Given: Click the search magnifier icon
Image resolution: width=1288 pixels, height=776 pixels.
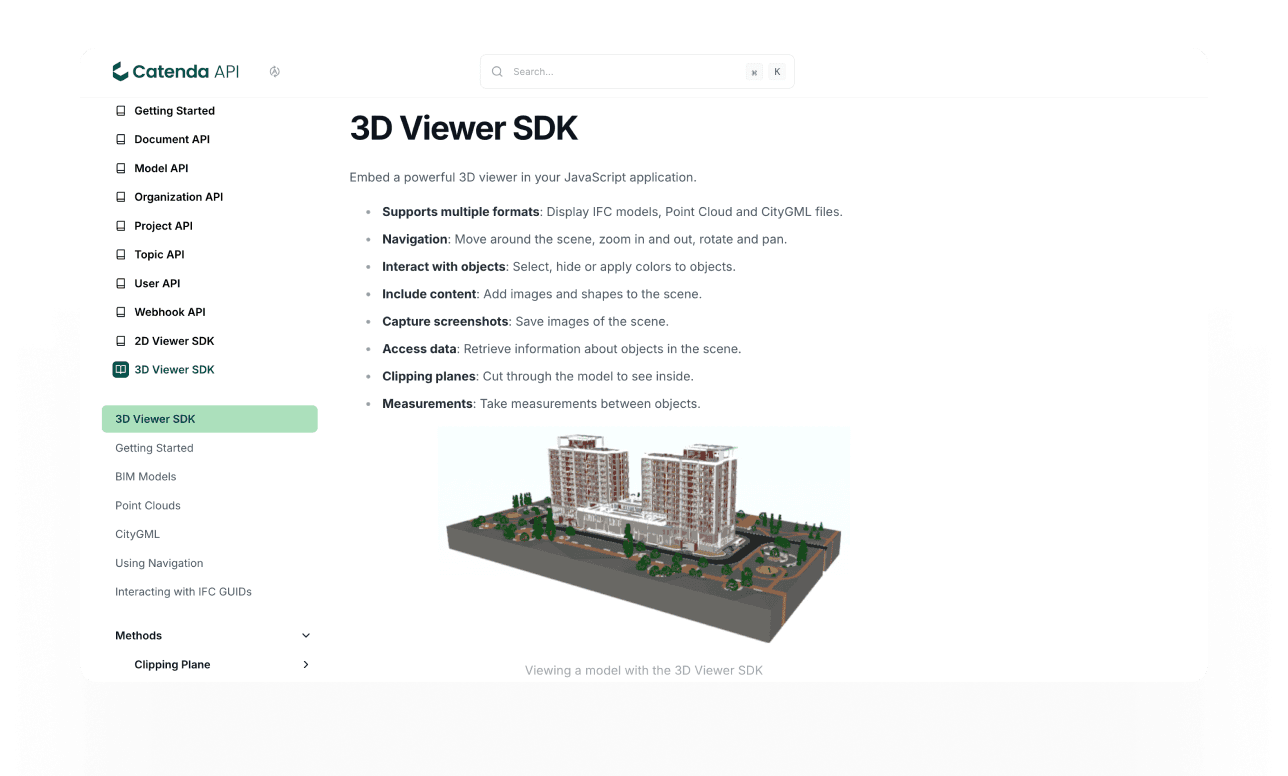Looking at the screenshot, I should (497, 71).
